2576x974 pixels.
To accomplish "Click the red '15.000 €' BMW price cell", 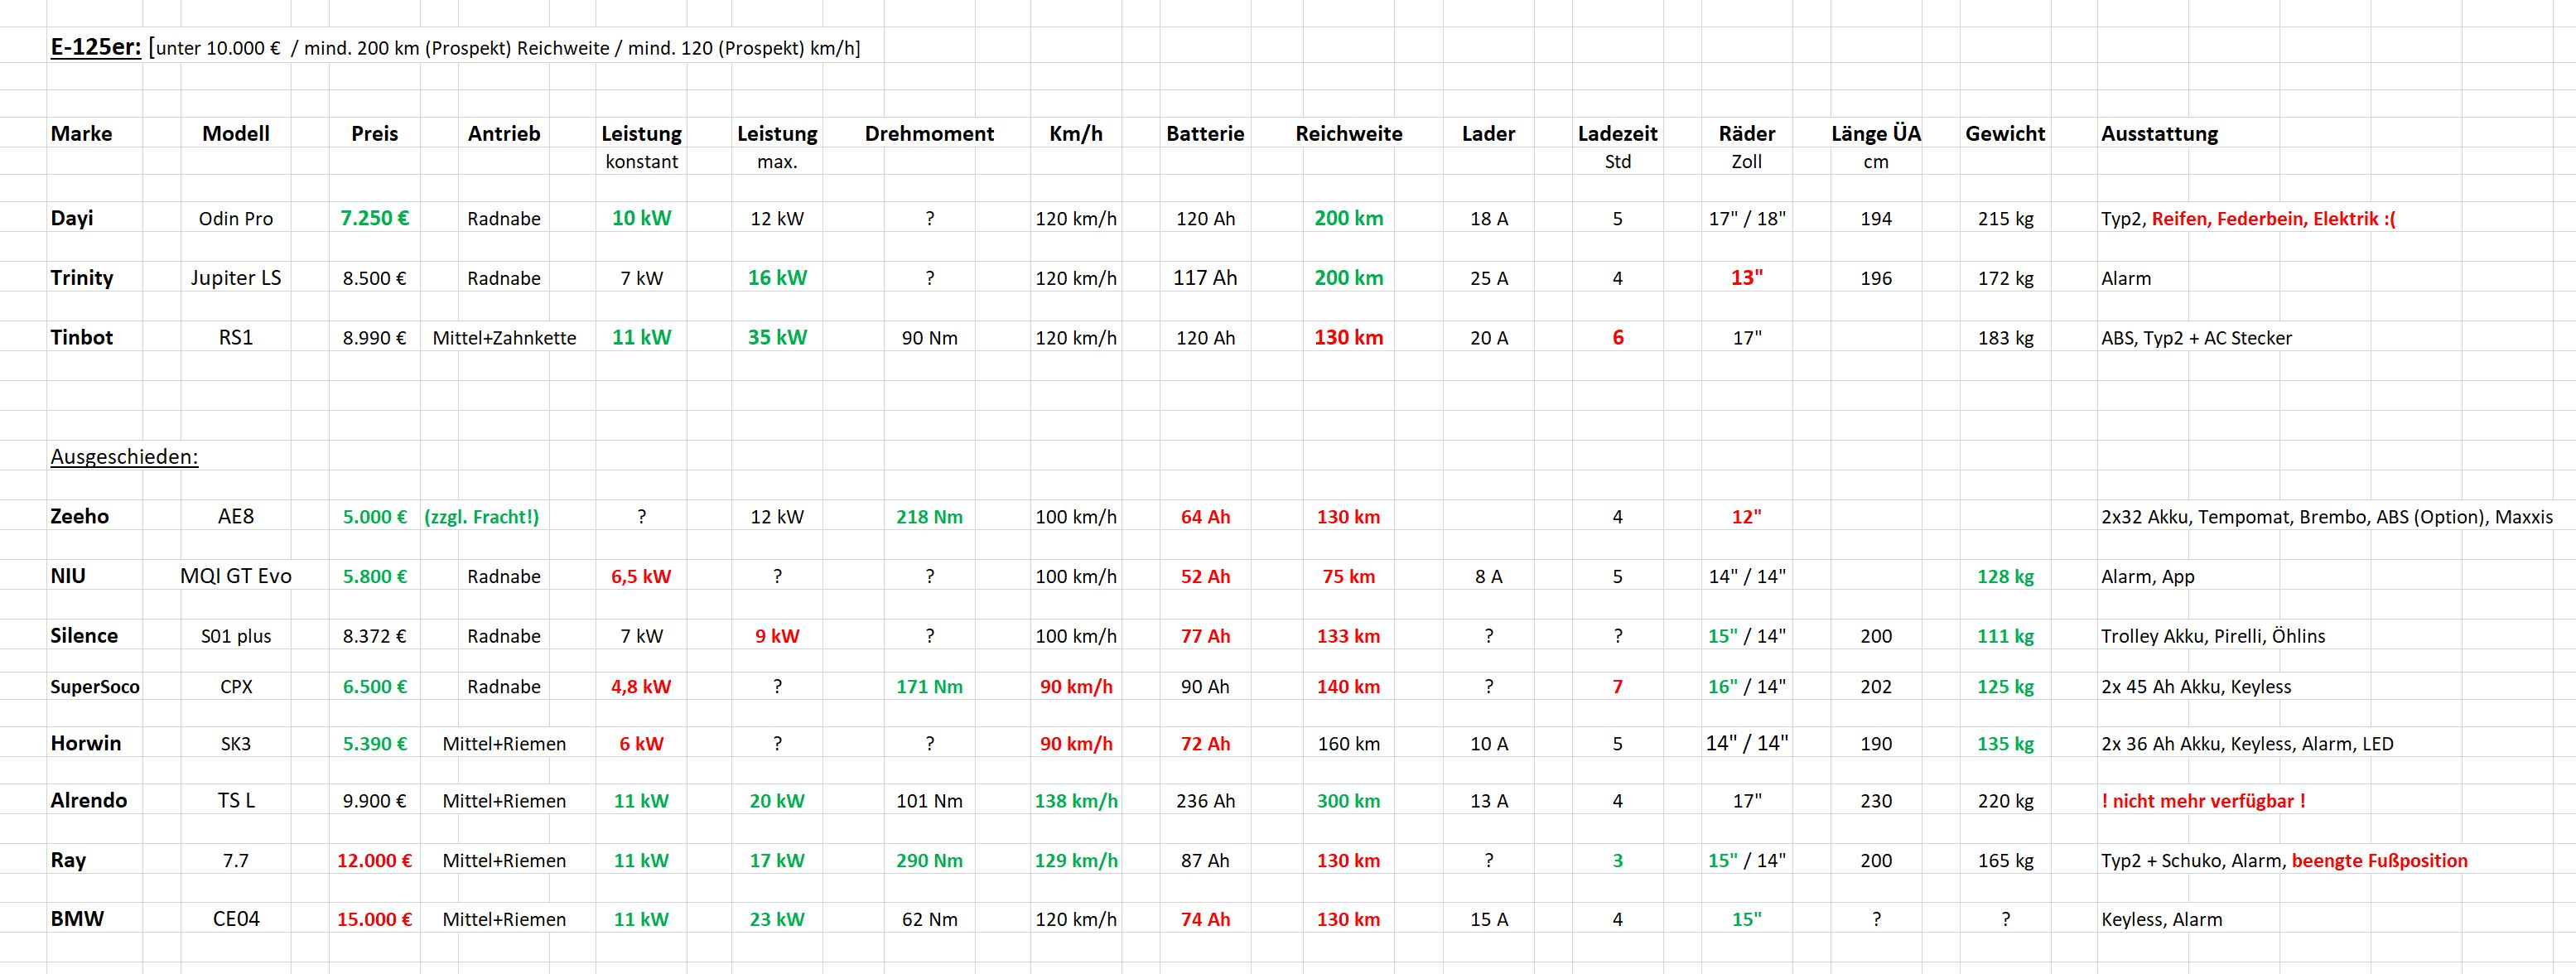I will [x=374, y=919].
